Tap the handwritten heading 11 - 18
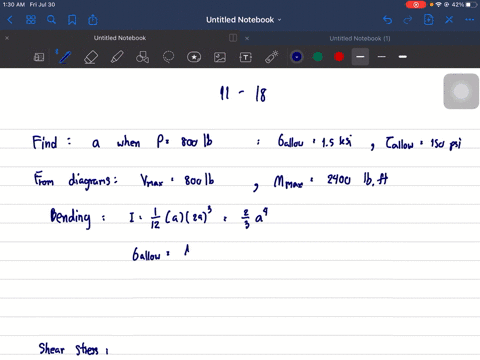Image resolution: width=480 pixels, height=360 pixels. (243, 93)
